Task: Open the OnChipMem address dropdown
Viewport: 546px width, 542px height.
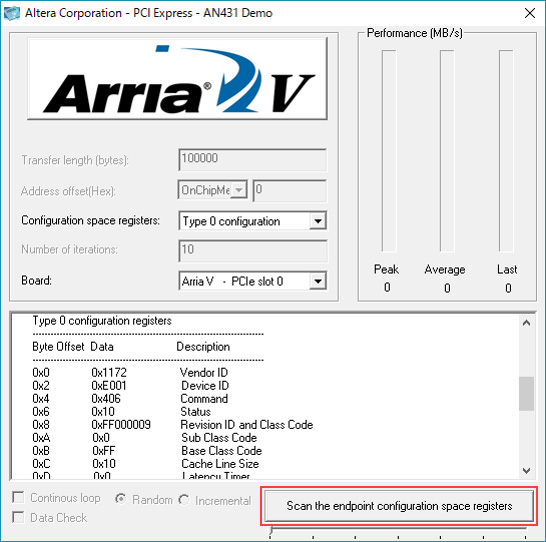Action: coord(239,190)
